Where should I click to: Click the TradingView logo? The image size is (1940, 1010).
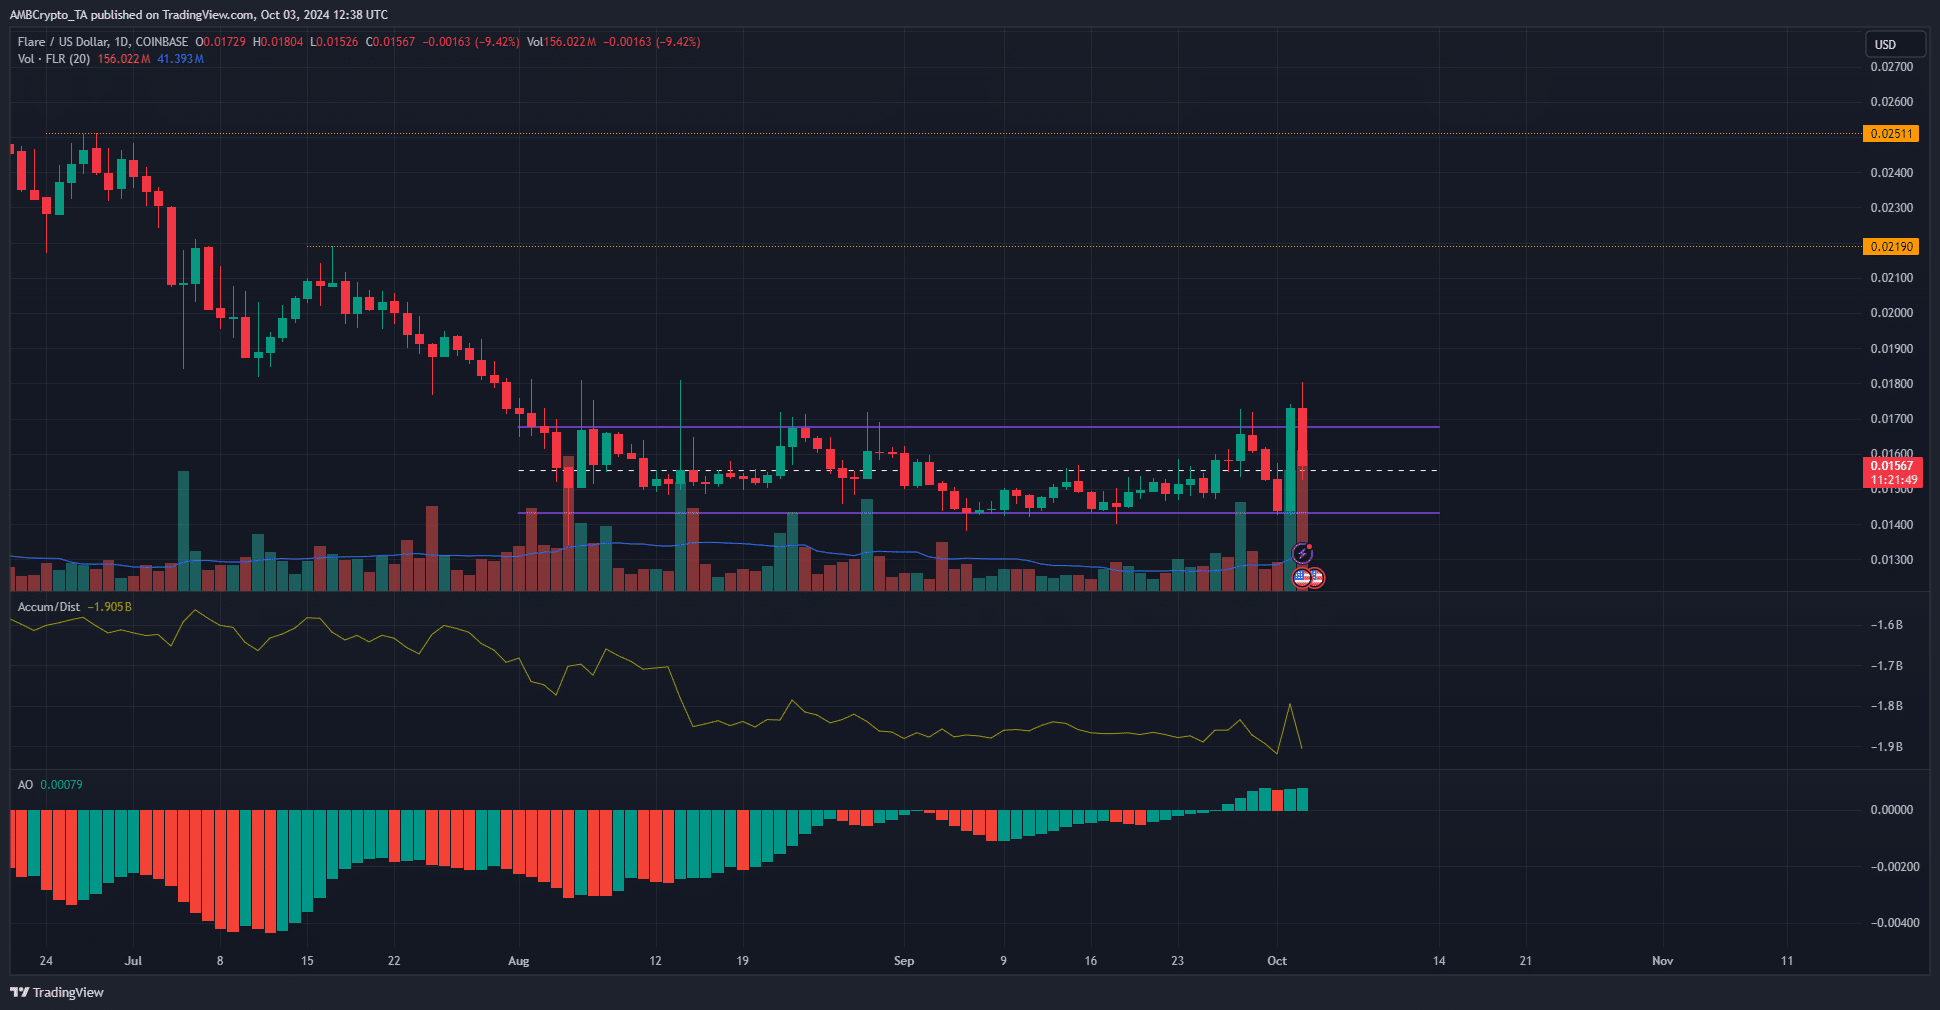pos(57,992)
